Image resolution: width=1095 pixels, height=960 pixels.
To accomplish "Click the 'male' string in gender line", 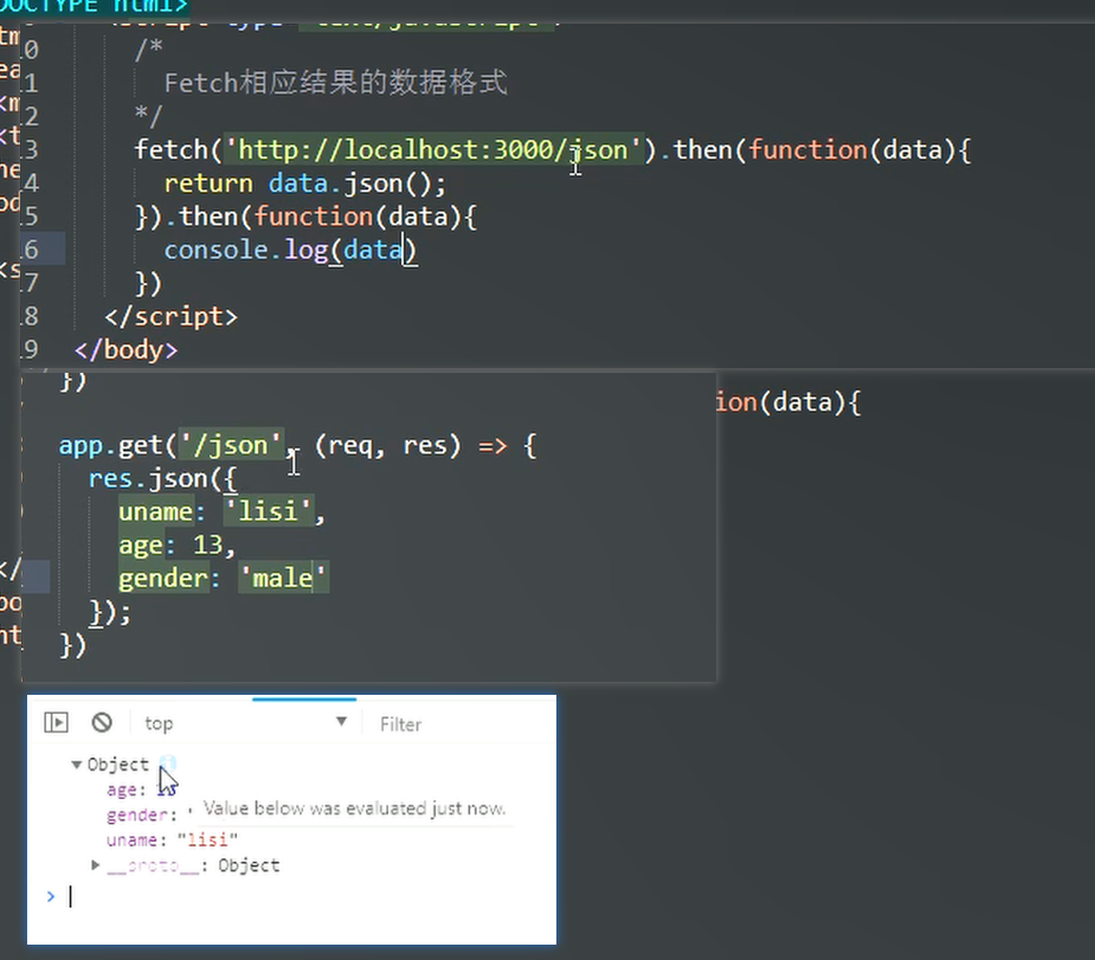I will coord(283,578).
